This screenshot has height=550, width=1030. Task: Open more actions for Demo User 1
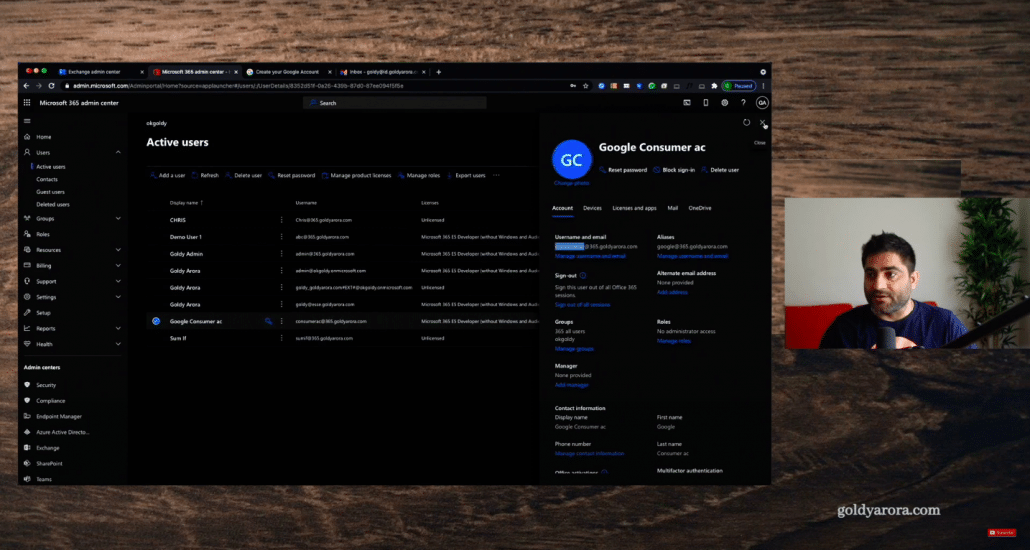(x=282, y=237)
